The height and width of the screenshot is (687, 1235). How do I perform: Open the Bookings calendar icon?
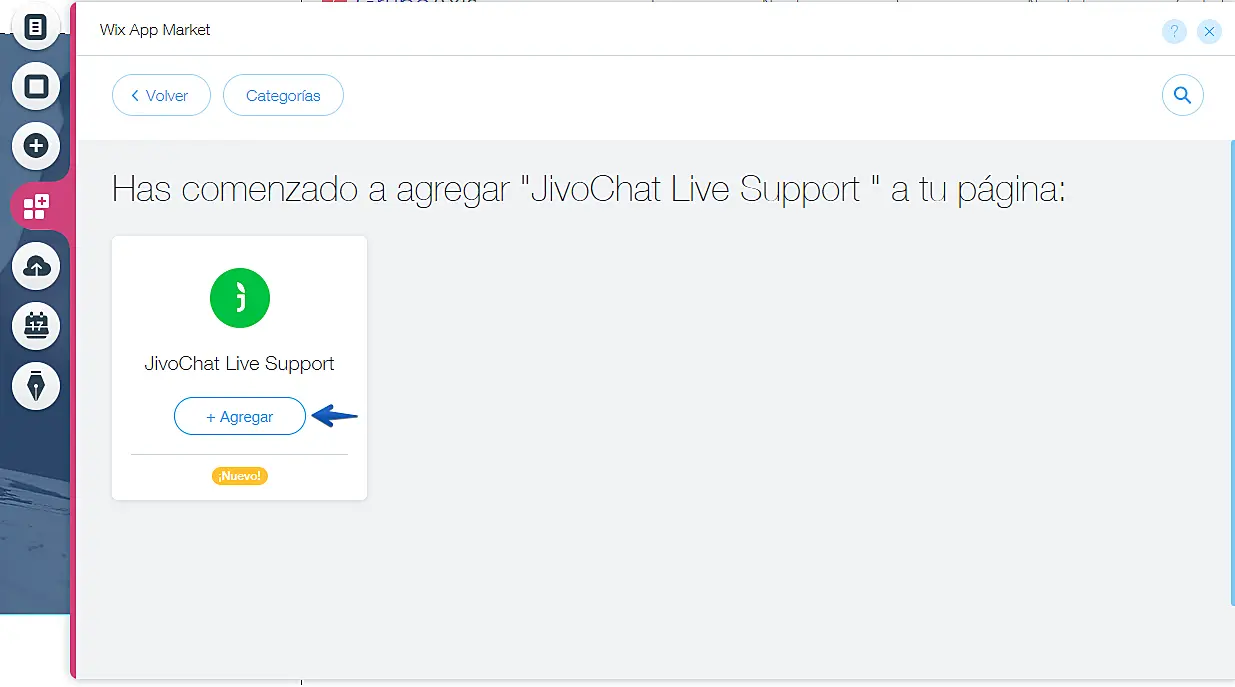tap(36, 326)
